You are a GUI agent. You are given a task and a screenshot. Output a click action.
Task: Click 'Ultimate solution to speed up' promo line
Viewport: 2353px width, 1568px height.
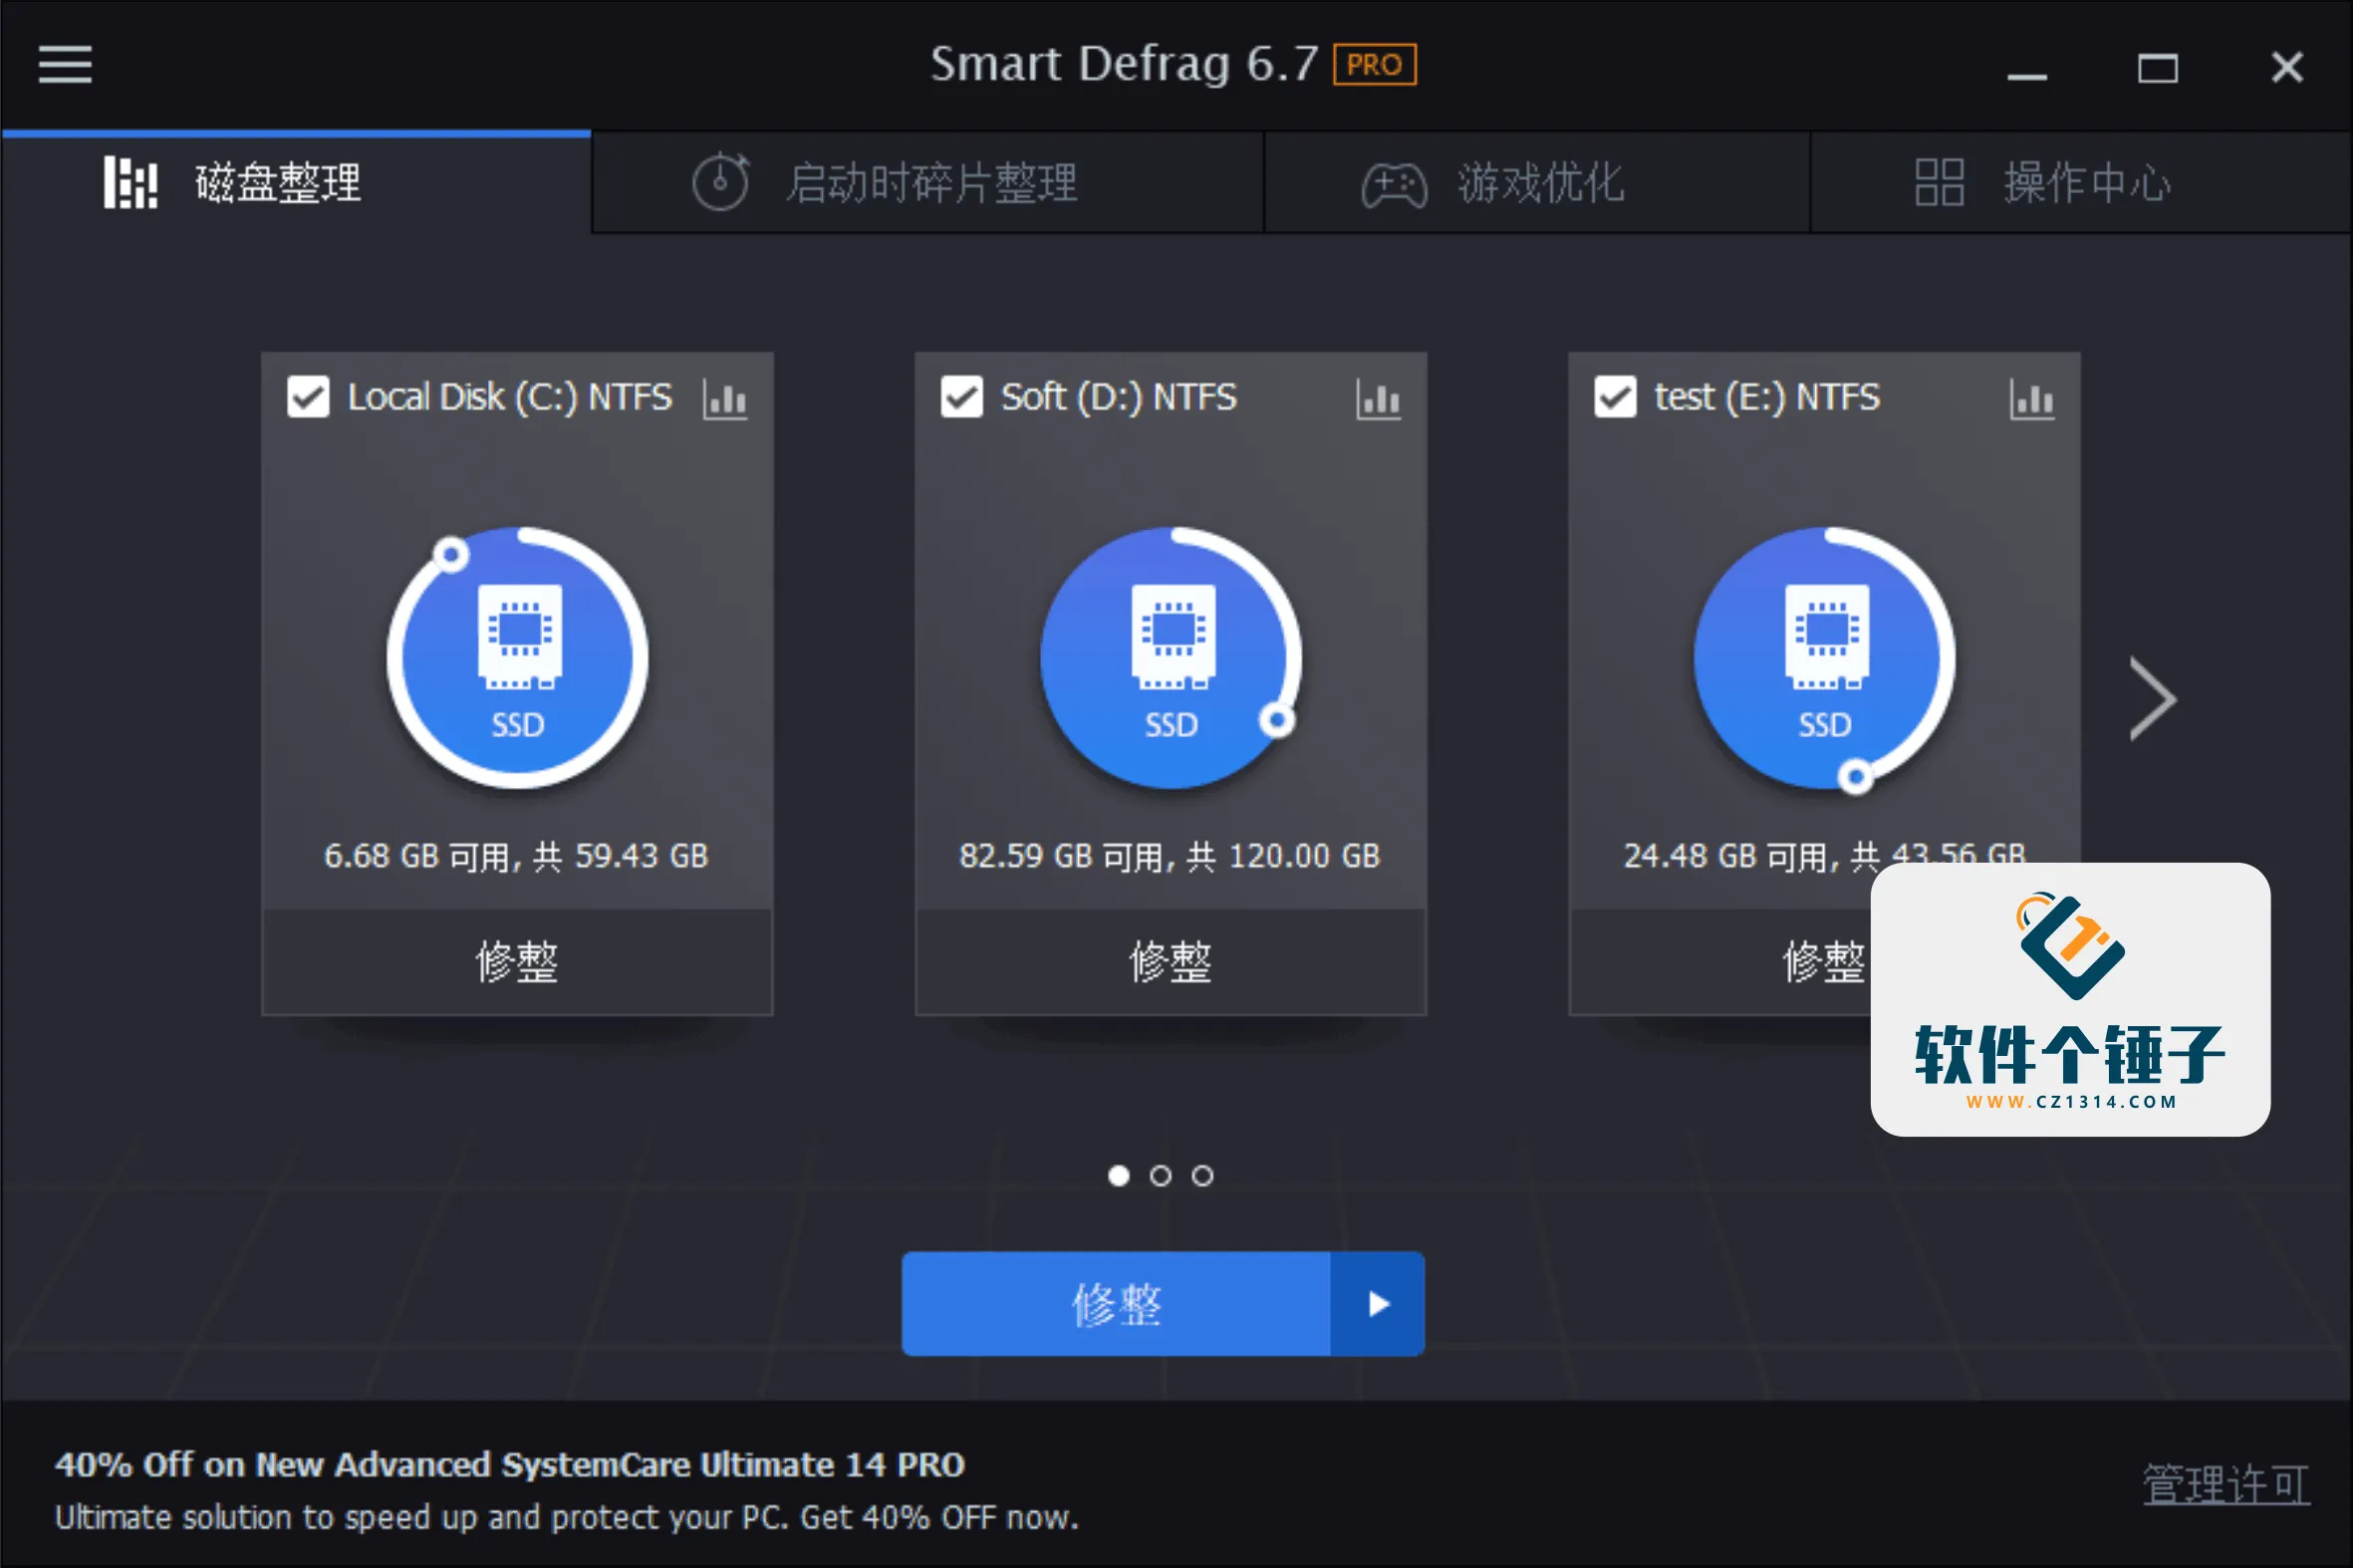click(567, 1518)
